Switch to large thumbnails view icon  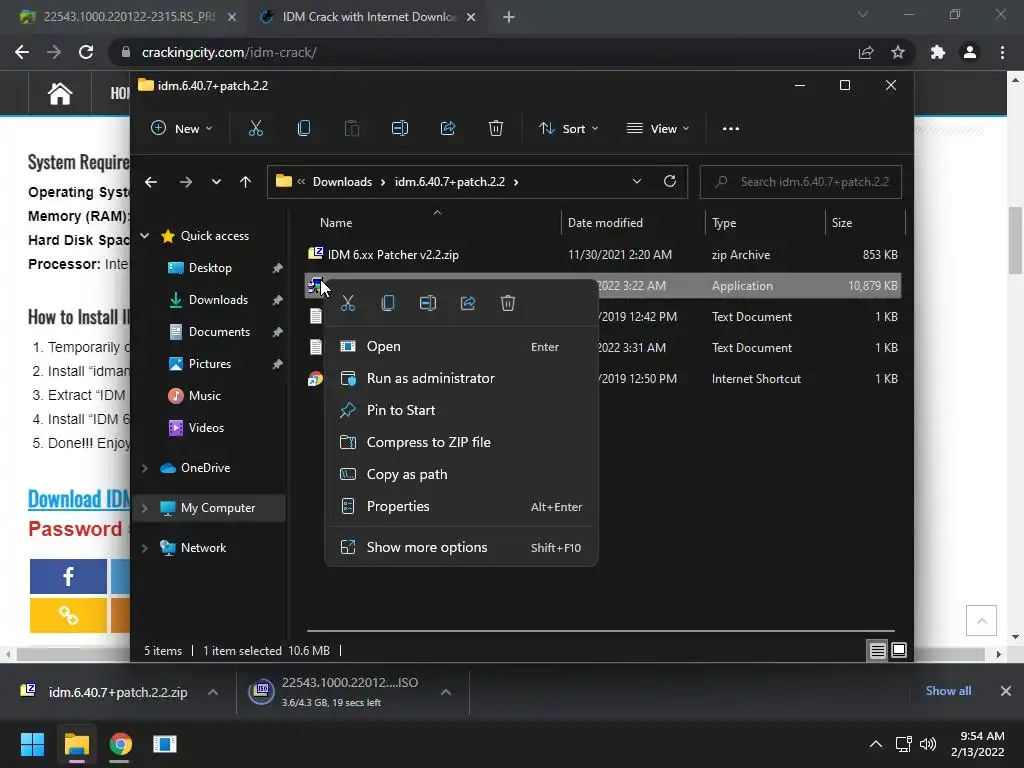899,650
